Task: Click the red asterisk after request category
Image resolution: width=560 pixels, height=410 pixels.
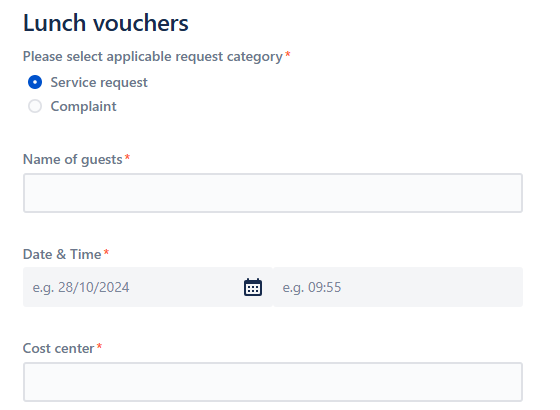Action: pyautogui.click(x=288, y=55)
